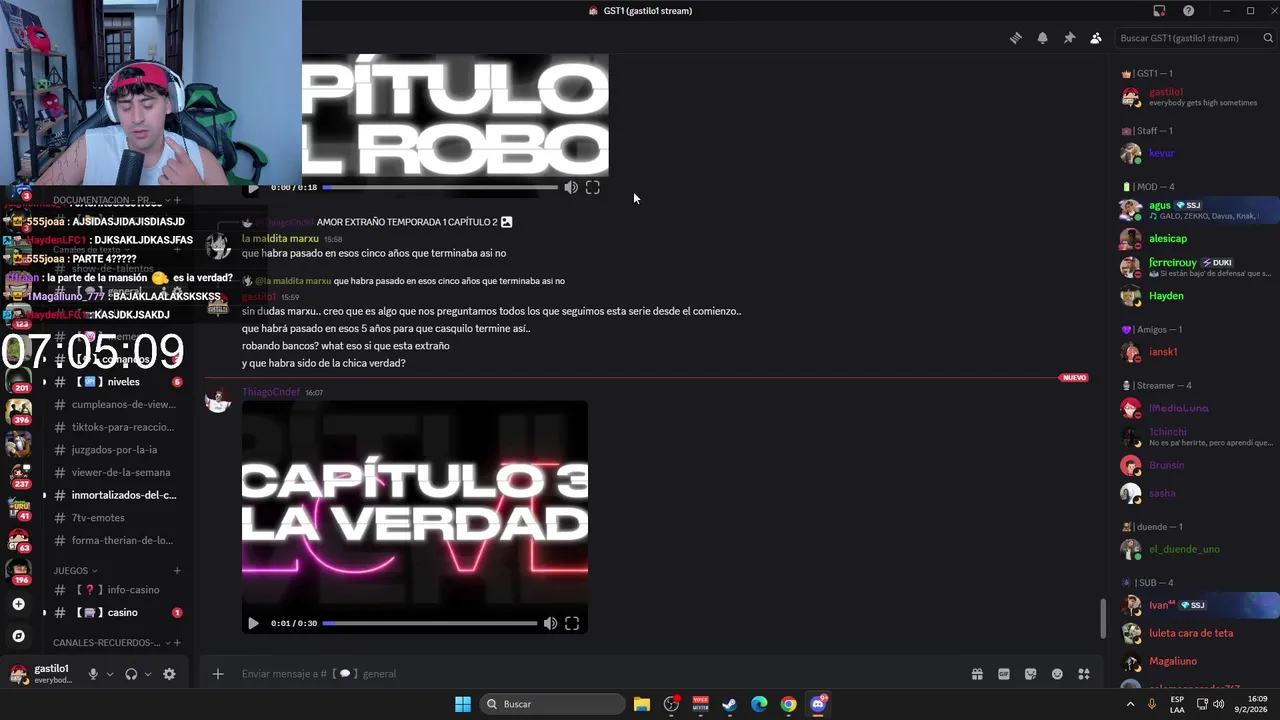Open Steam from the taskbar
1280x720 pixels.
730,704
